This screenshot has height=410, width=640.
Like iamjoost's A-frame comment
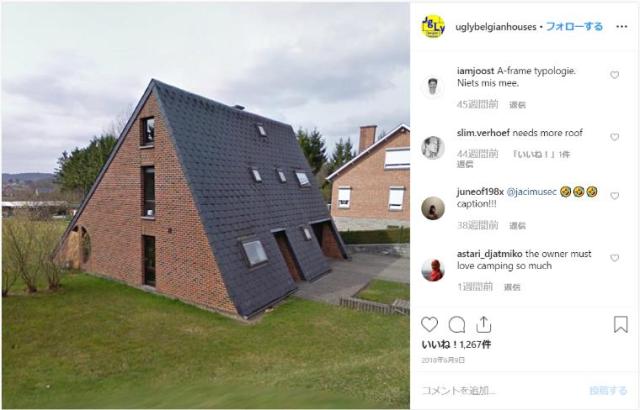(x=614, y=75)
